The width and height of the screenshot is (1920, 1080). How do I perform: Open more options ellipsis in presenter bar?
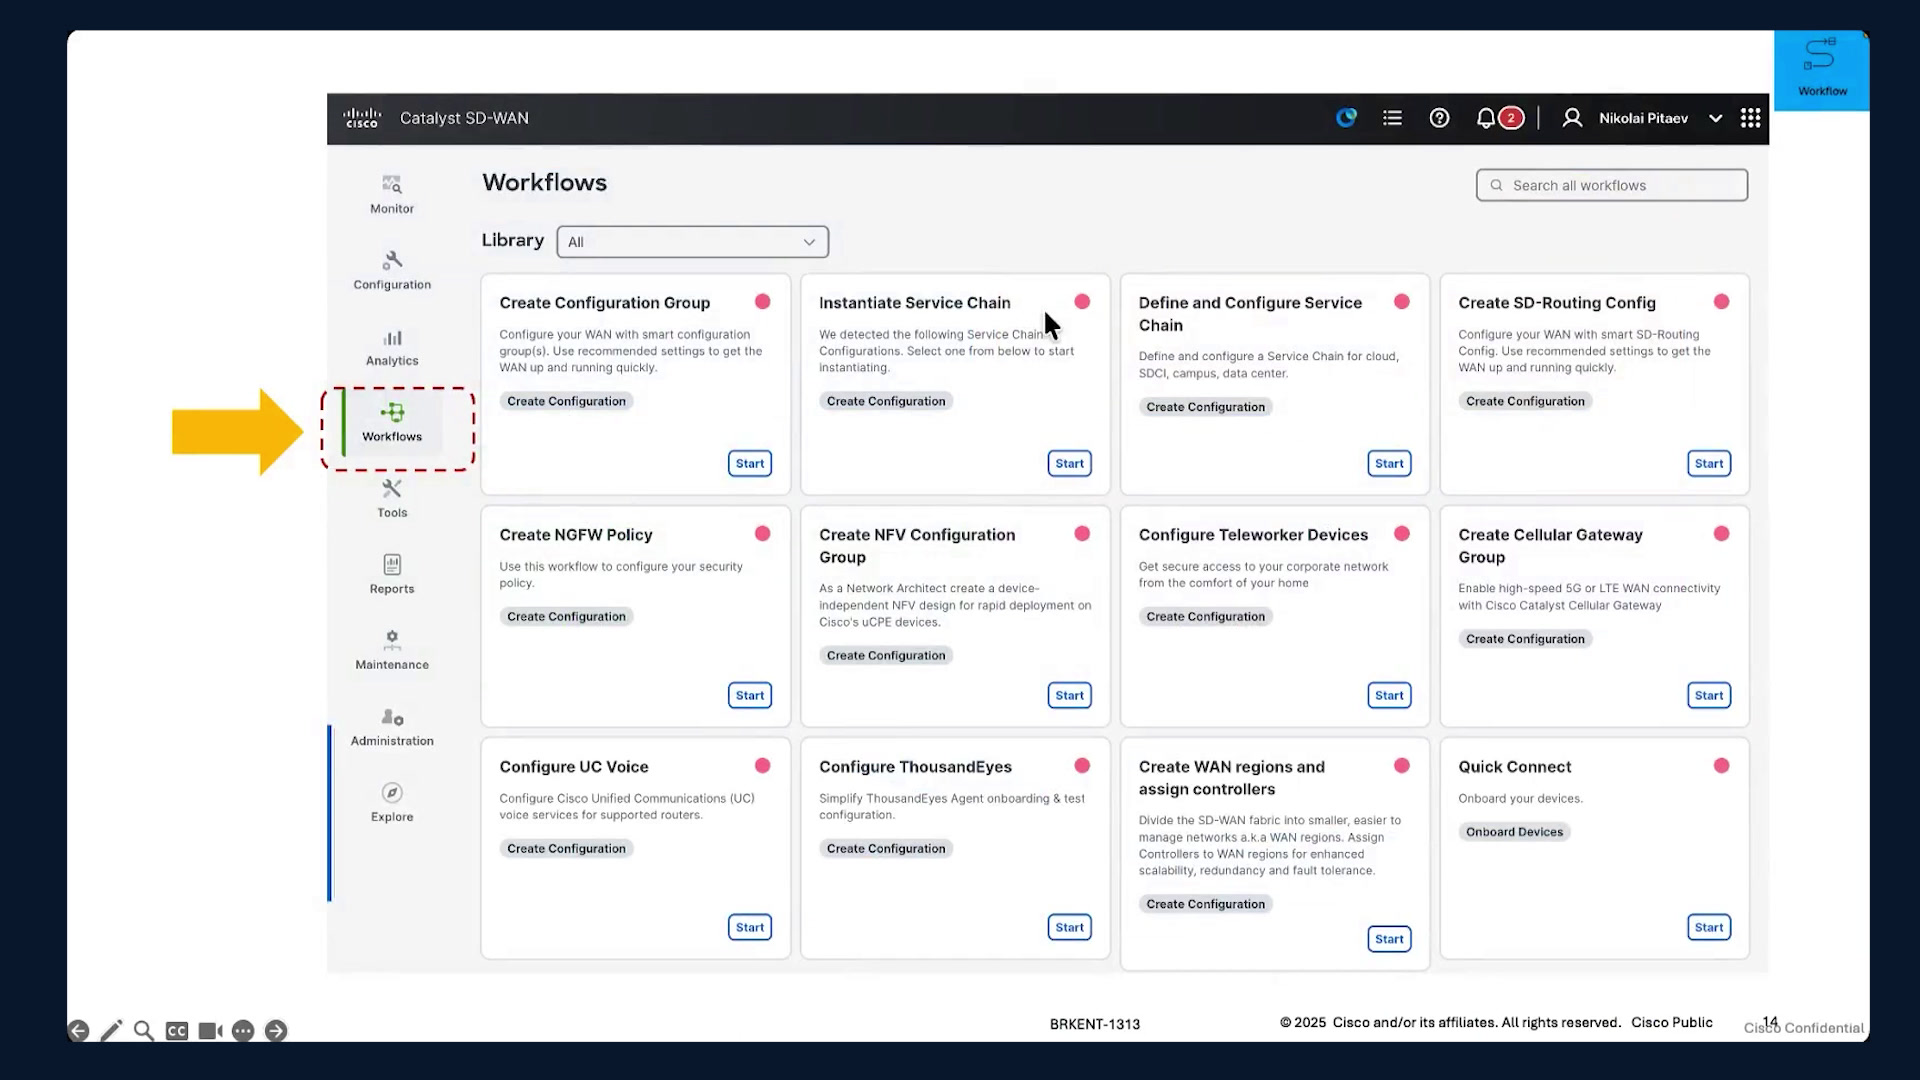click(243, 1031)
